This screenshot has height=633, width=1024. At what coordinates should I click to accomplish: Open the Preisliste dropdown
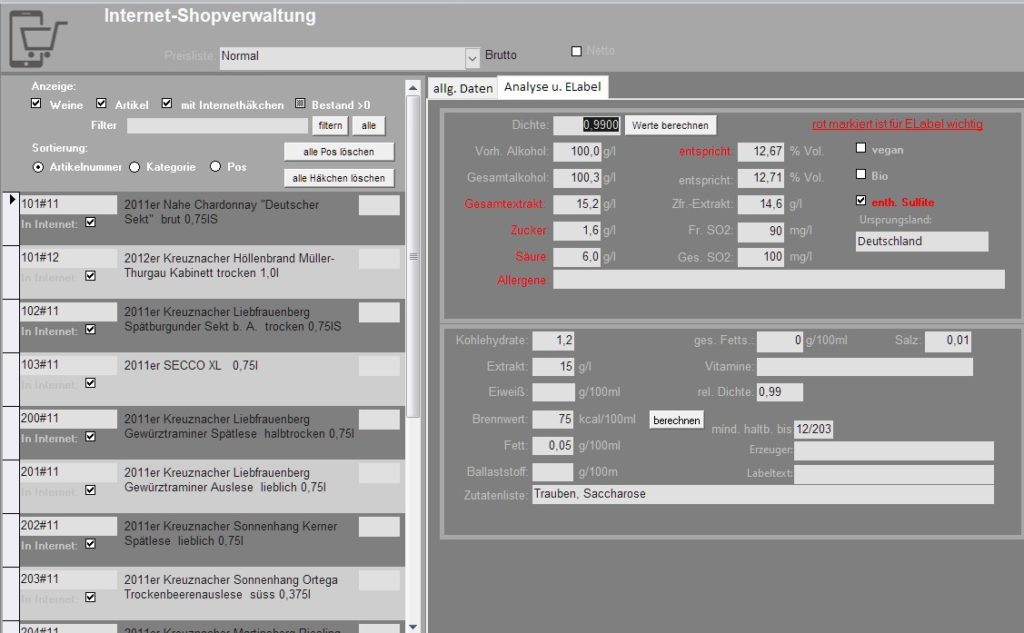(x=472, y=57)
